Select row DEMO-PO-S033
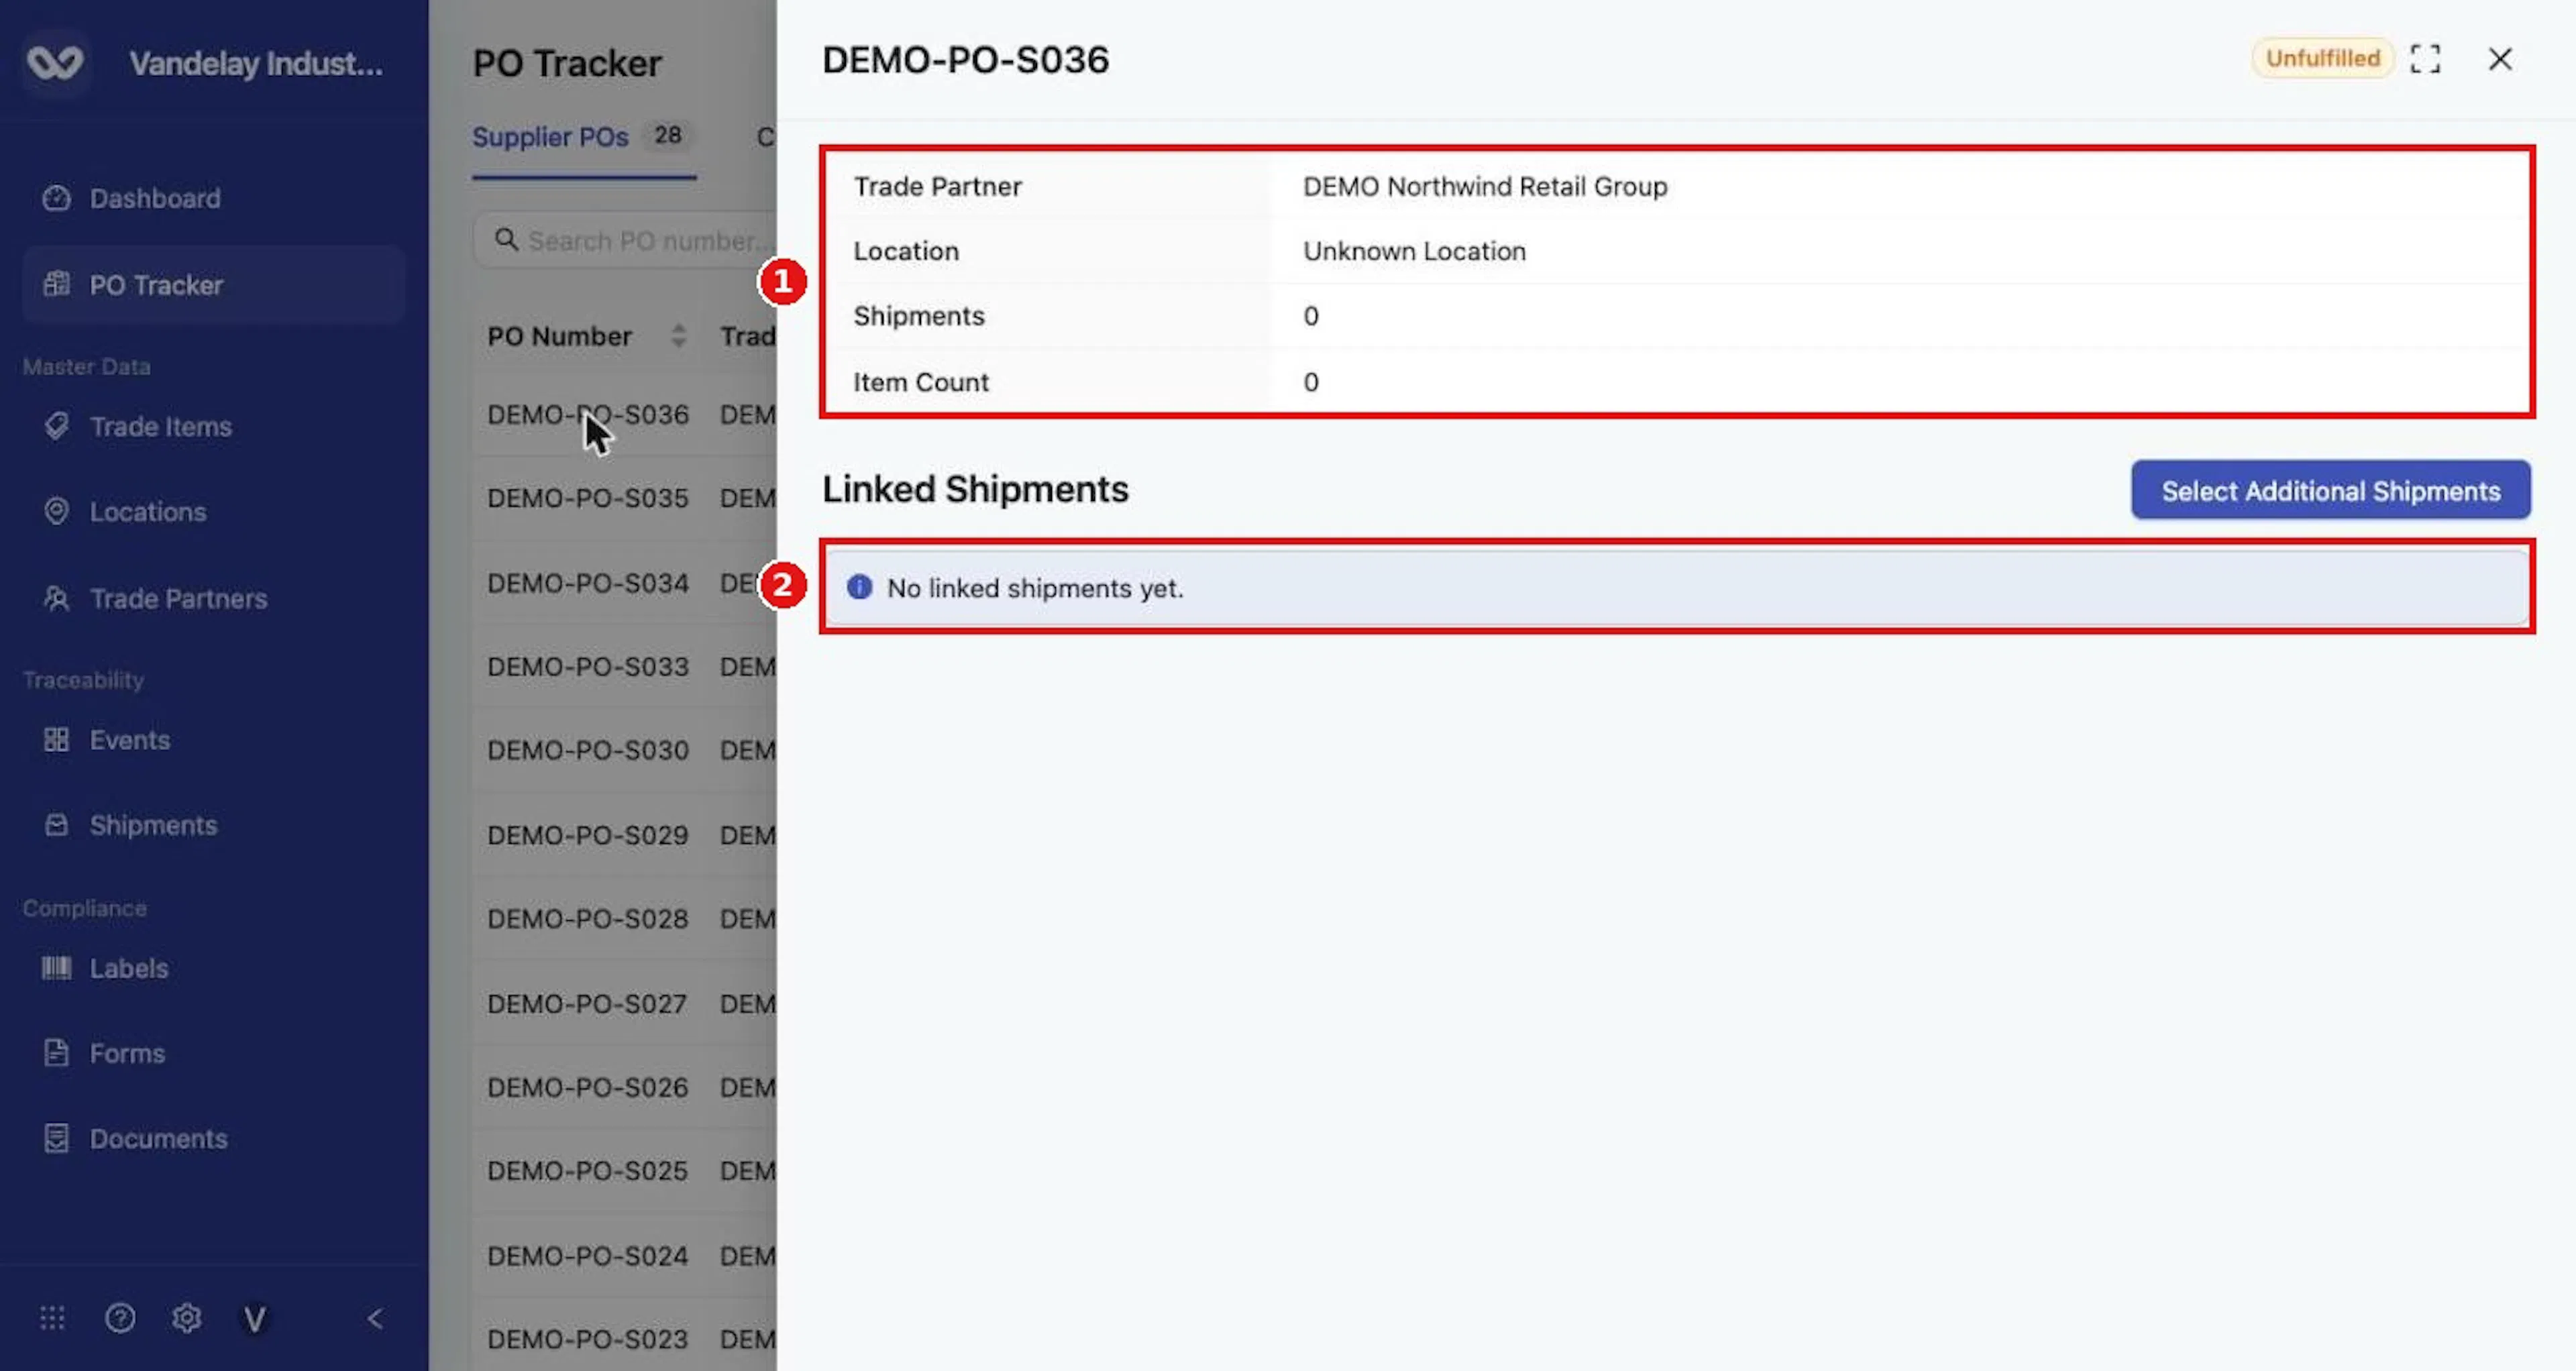Viewport: 2576px width, 1371px height. click(x=623, y=666)
